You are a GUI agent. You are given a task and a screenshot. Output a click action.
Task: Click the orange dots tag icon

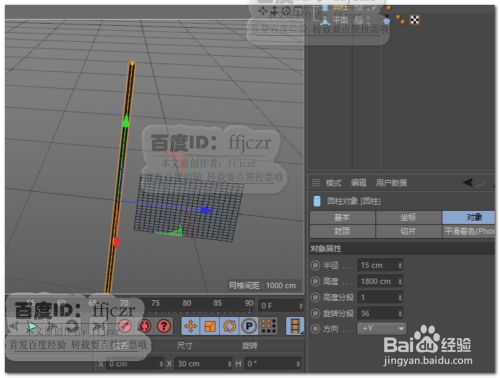400,19
